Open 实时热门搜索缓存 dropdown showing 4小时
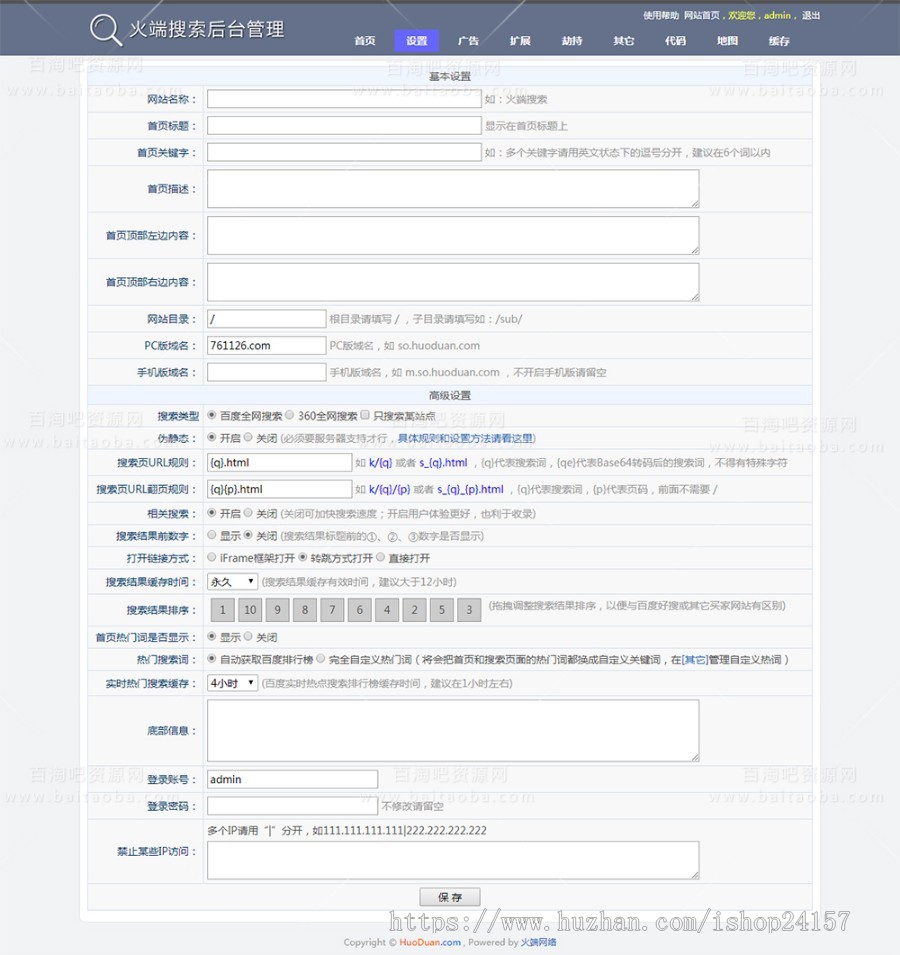This screenshot has height=955, width=900. [x=232, y=683]
